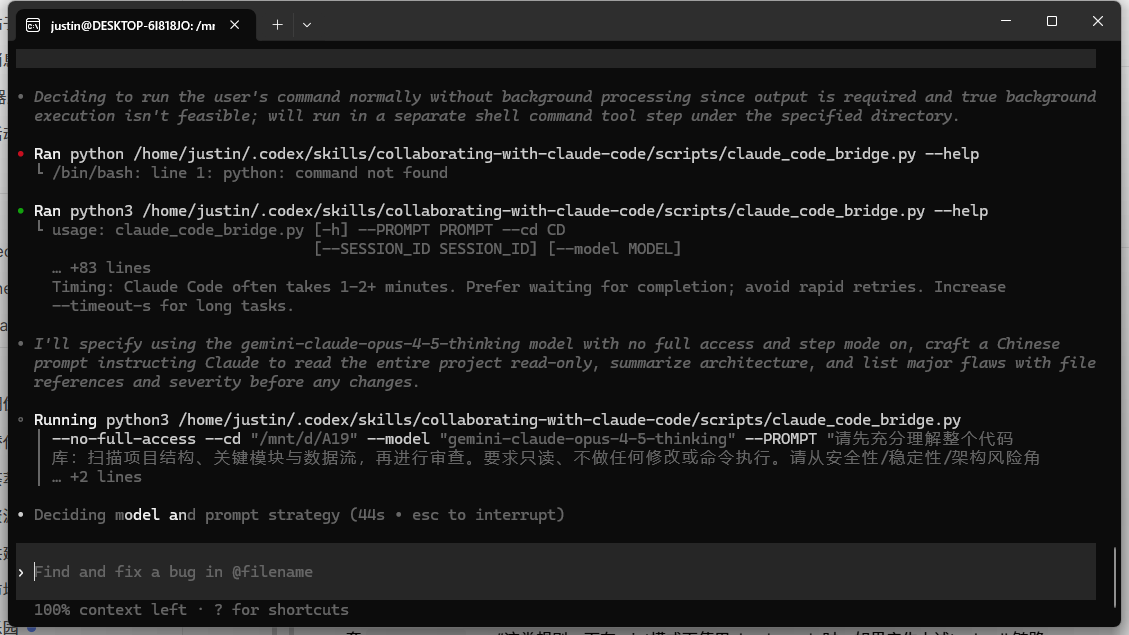Open the new-tab profile dropdown
This screenshot has width=1129, height=635.
tap(307, 25)
